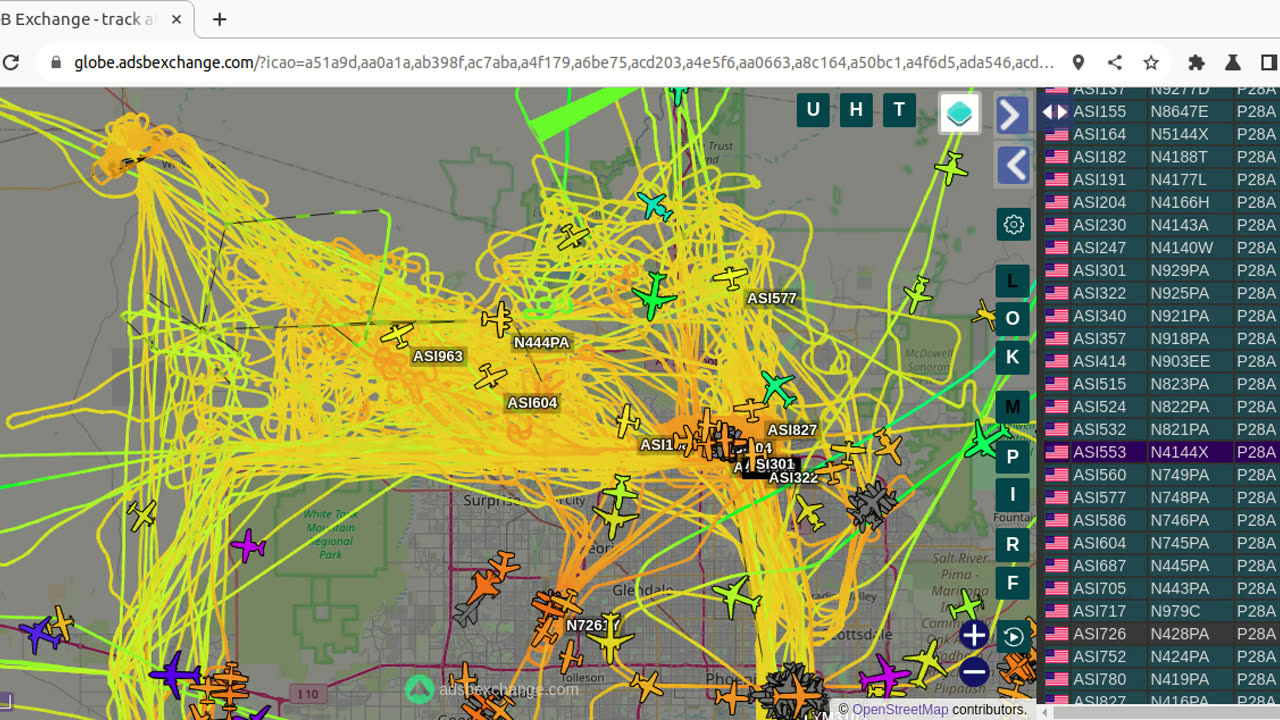Click registration N822PA in the table
The width and height of the screenshot is (1280, 720).
coord(1179,407)
